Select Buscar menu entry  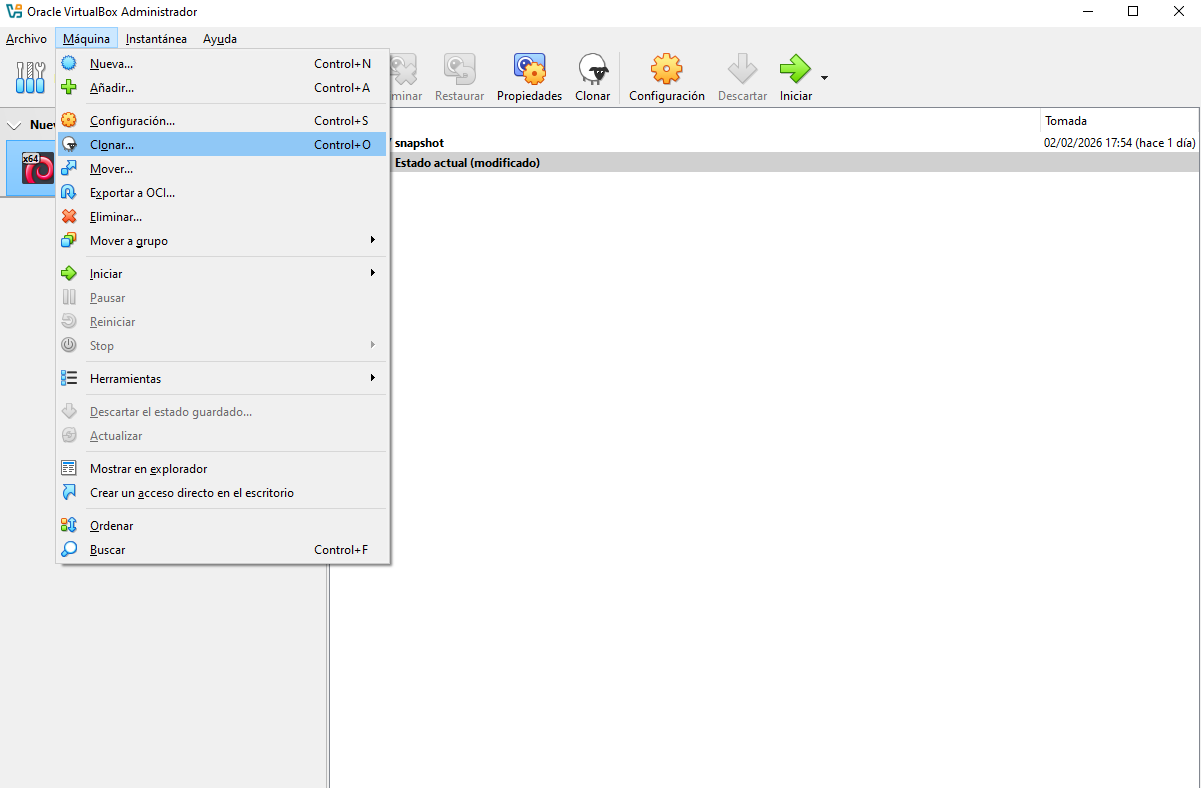(x=222, y=549)
